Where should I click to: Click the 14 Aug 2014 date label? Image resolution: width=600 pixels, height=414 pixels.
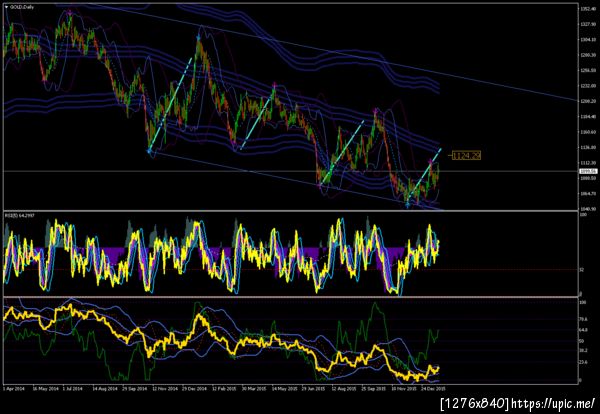[104, 388]
